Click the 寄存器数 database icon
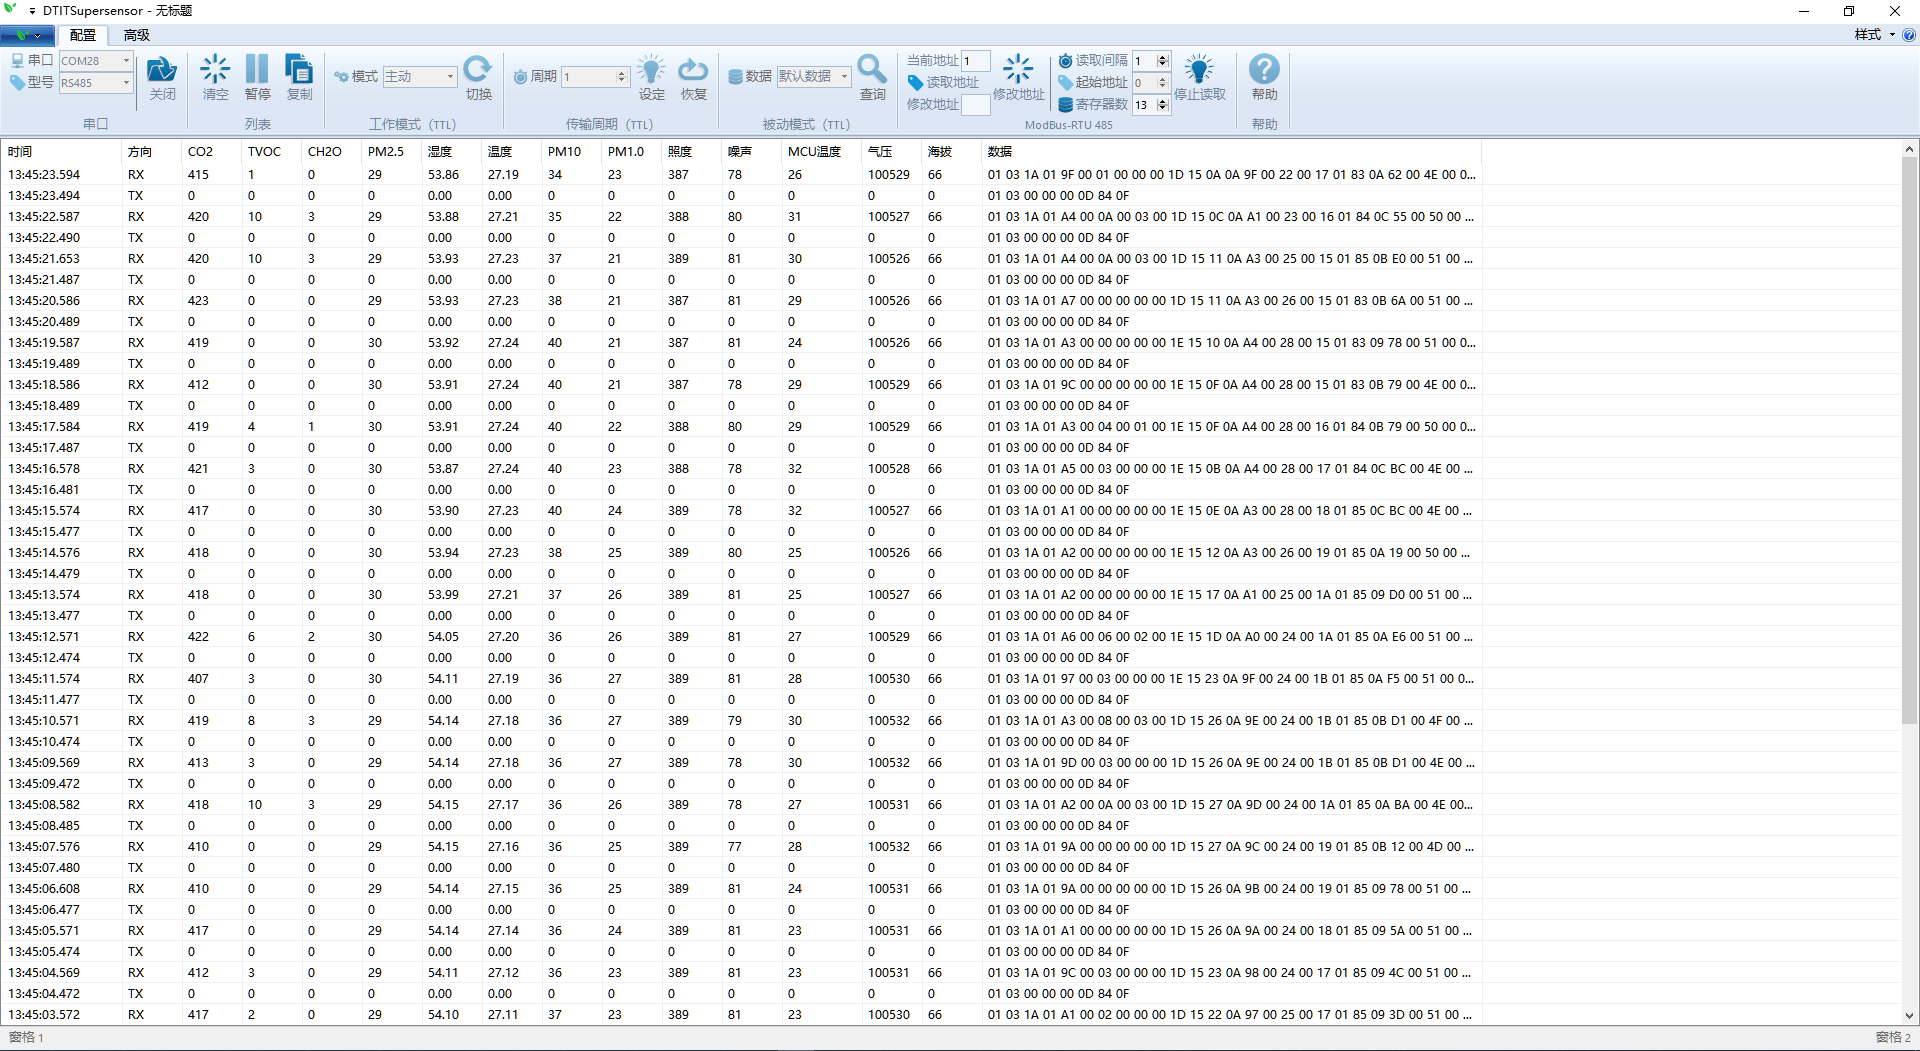 (1065, 104)
